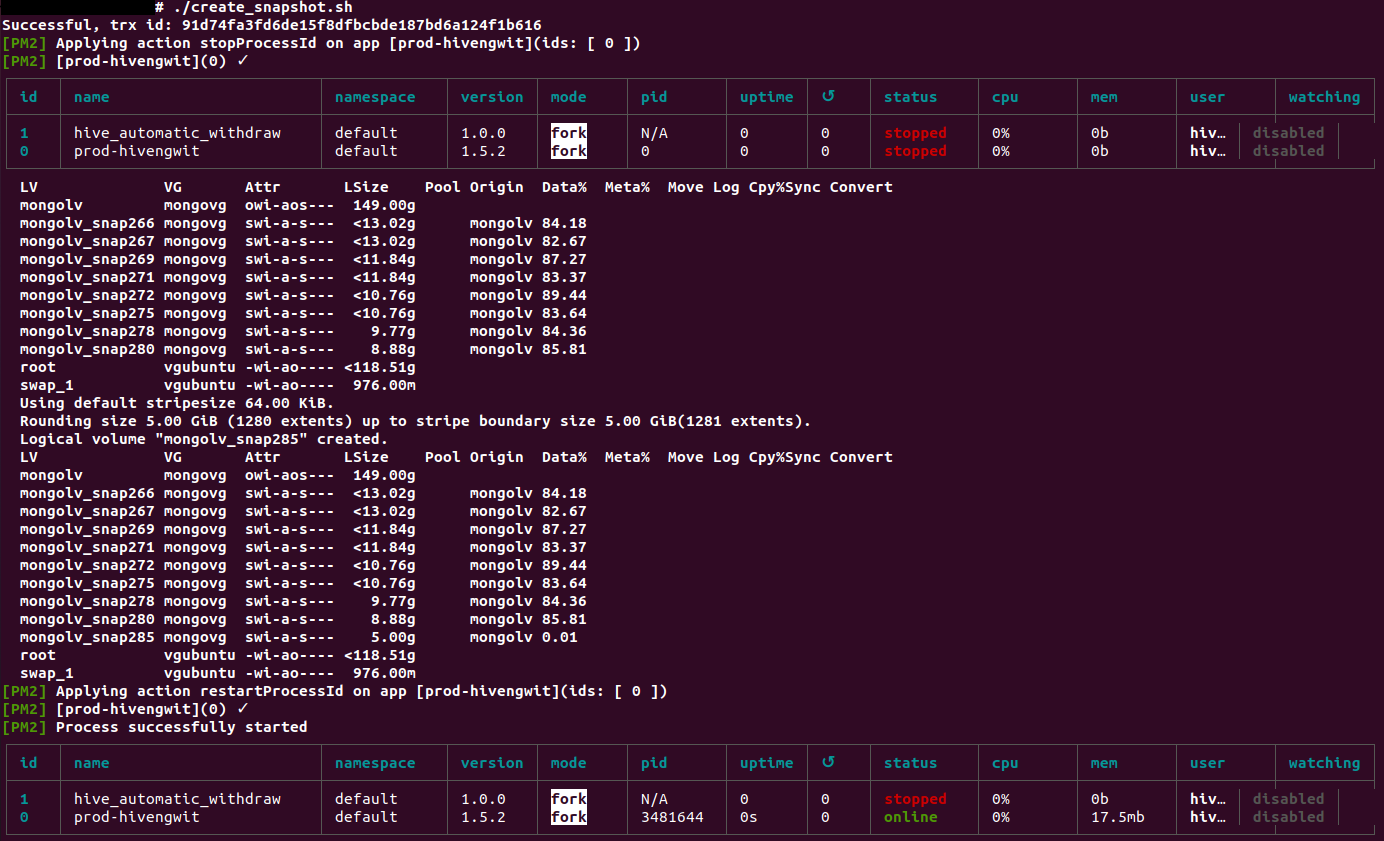
Task: Click the green online status of prod-hivengwit
Action: coord(910,817)
